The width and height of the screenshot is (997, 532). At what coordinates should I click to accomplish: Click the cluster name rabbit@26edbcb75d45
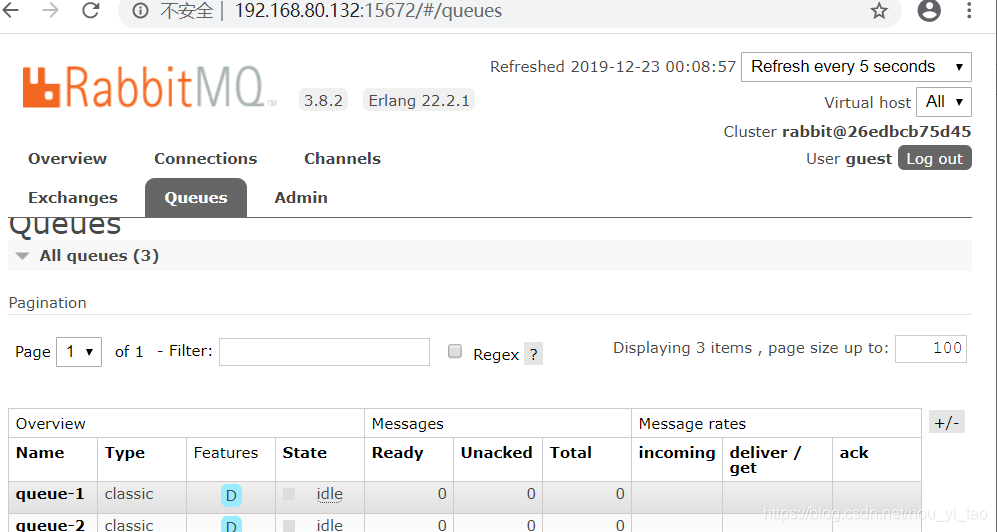click(x=876, y=132)
